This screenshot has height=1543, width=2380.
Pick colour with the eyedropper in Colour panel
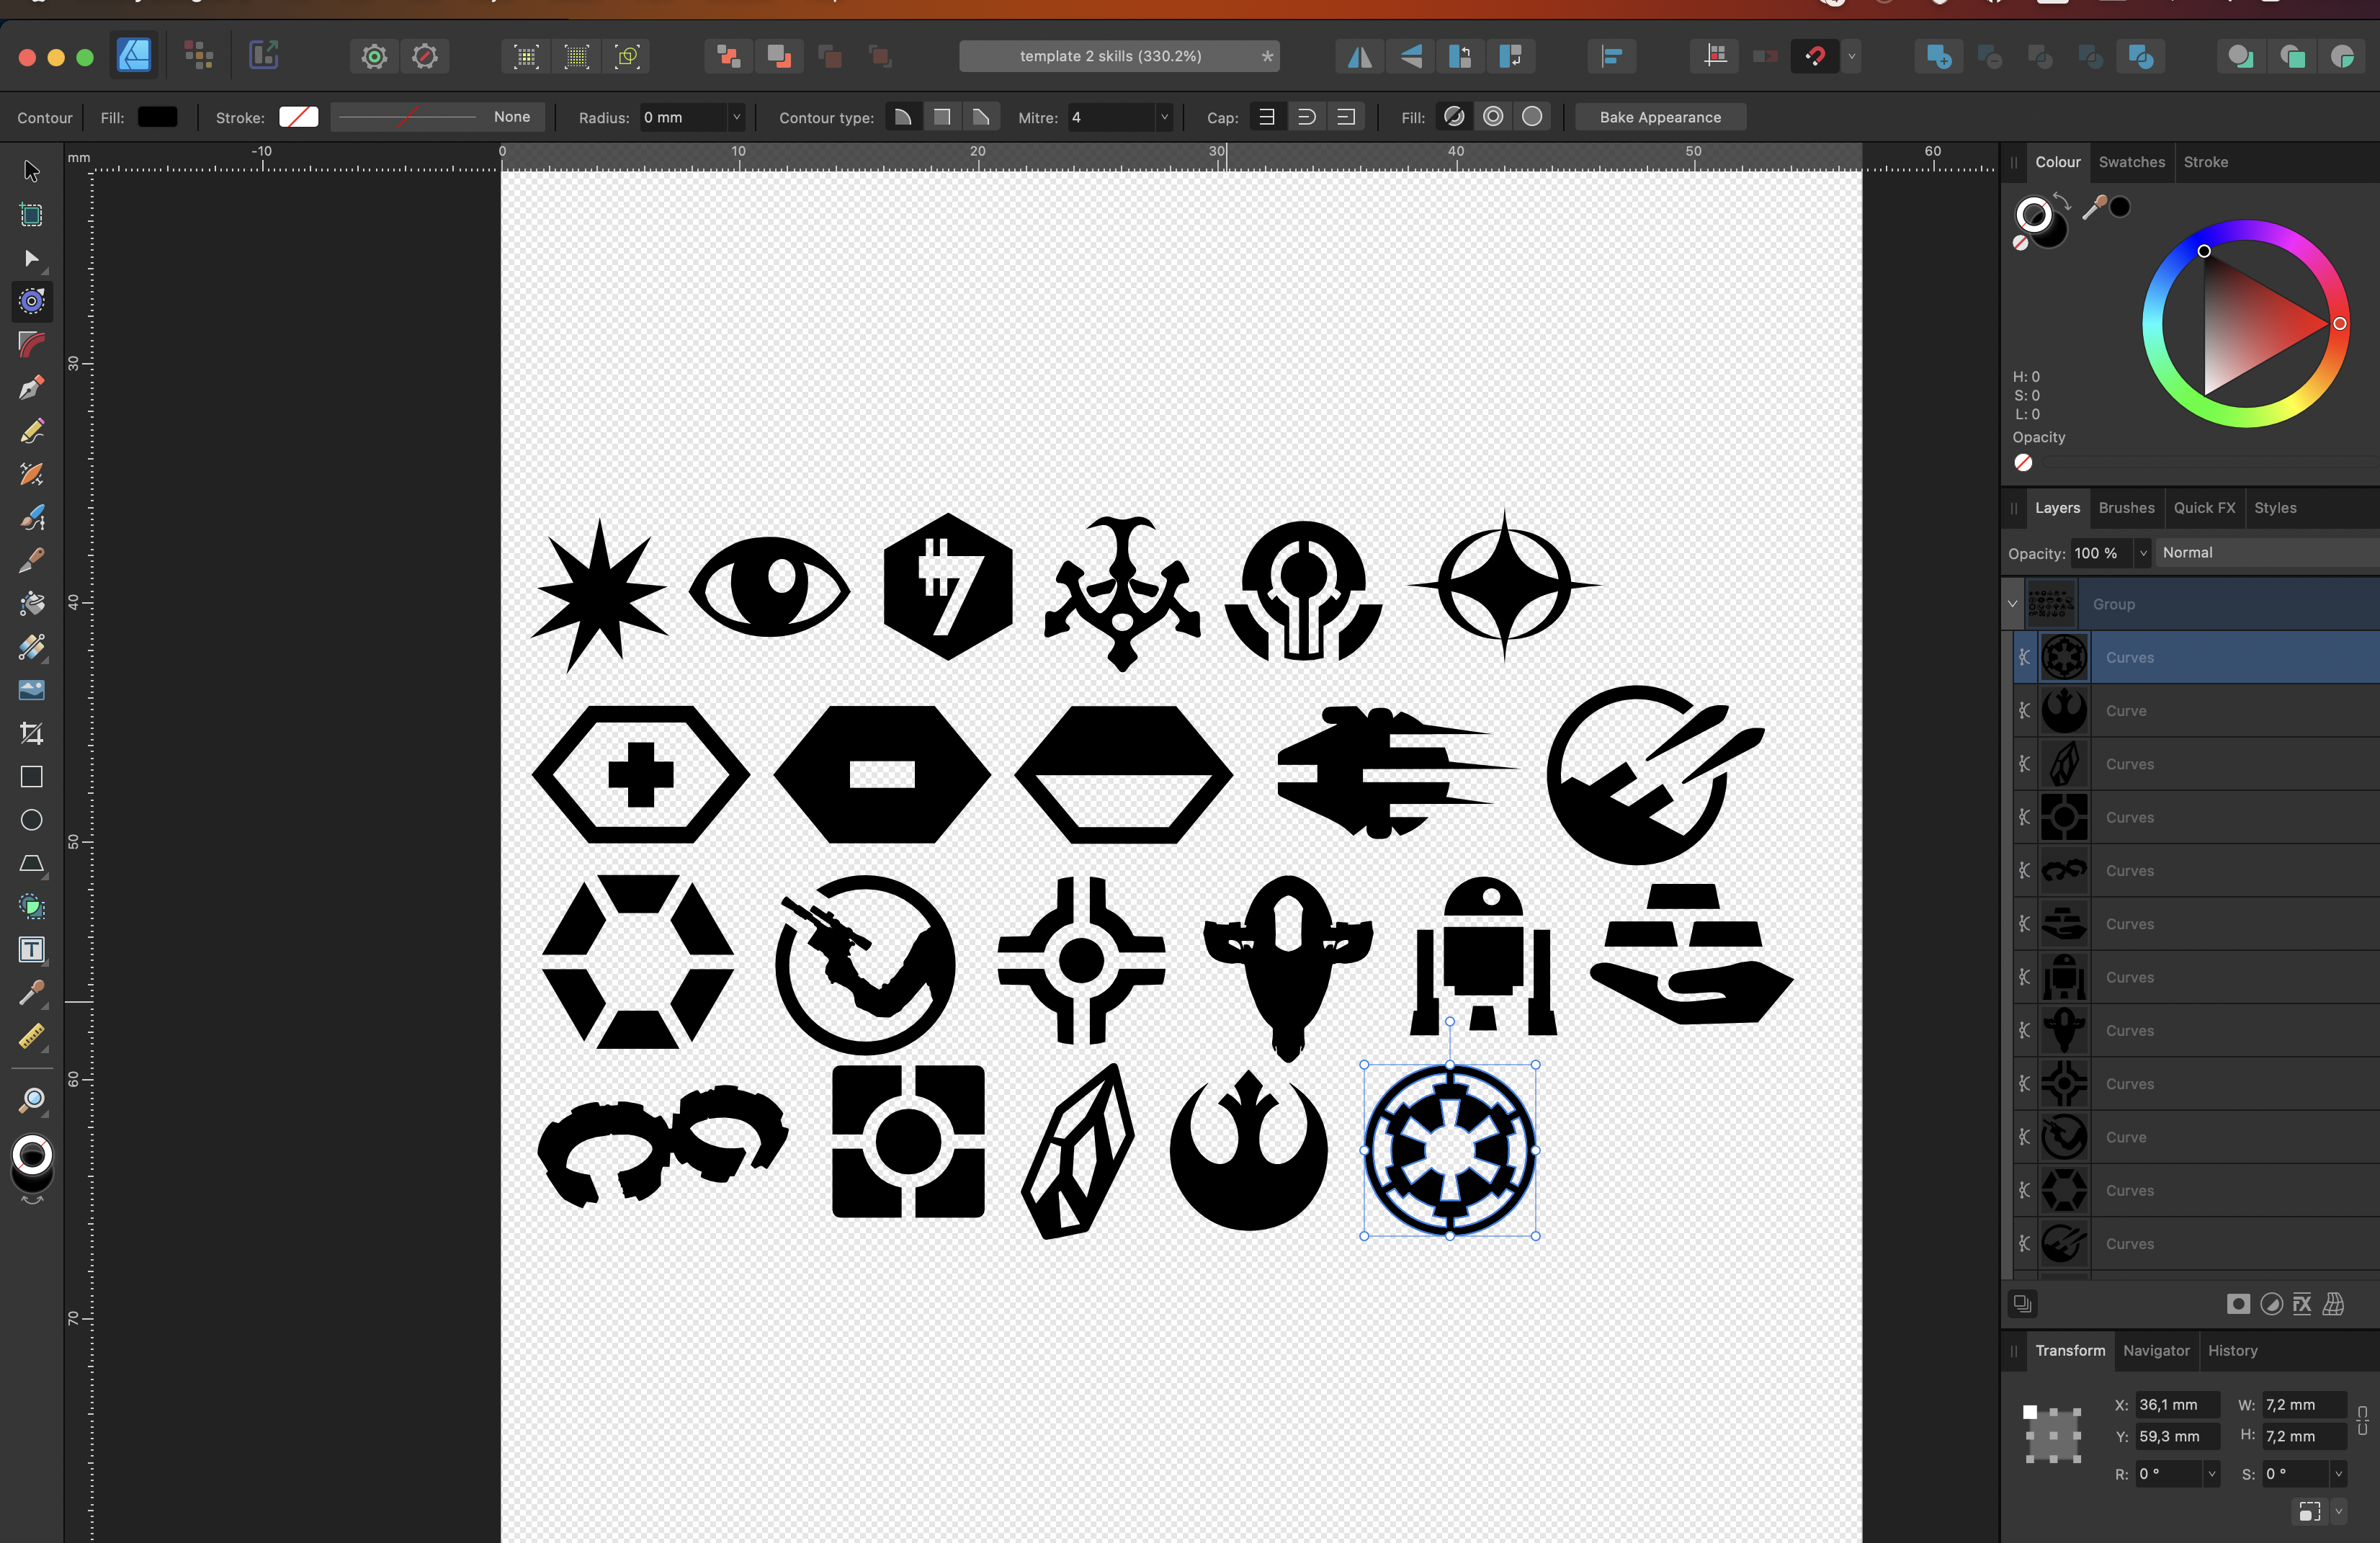point(2093,207)
